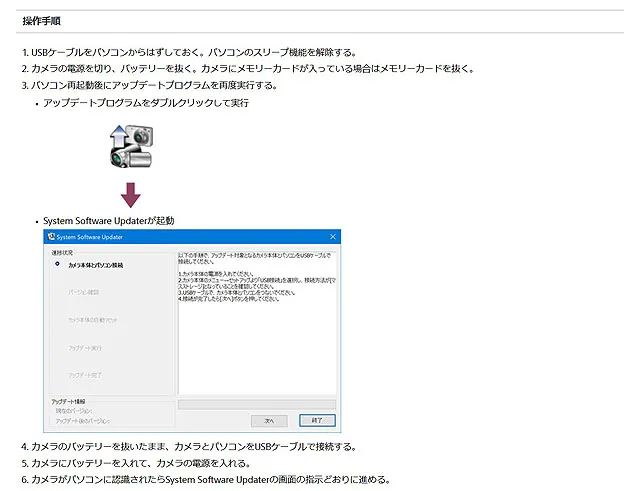This screenshot has width=640, height=491.
Task: Click step 1 about removing the USB cable
Action: click(189, 52)
